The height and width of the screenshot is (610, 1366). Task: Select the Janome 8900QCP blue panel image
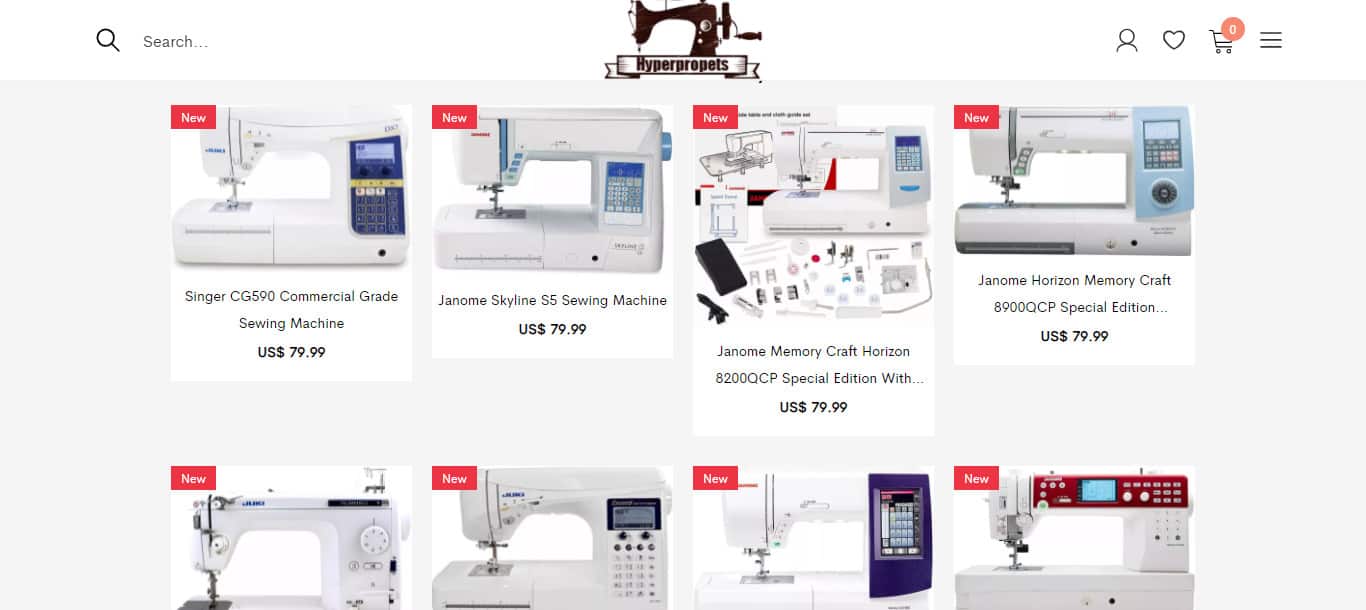(1074, 180)
